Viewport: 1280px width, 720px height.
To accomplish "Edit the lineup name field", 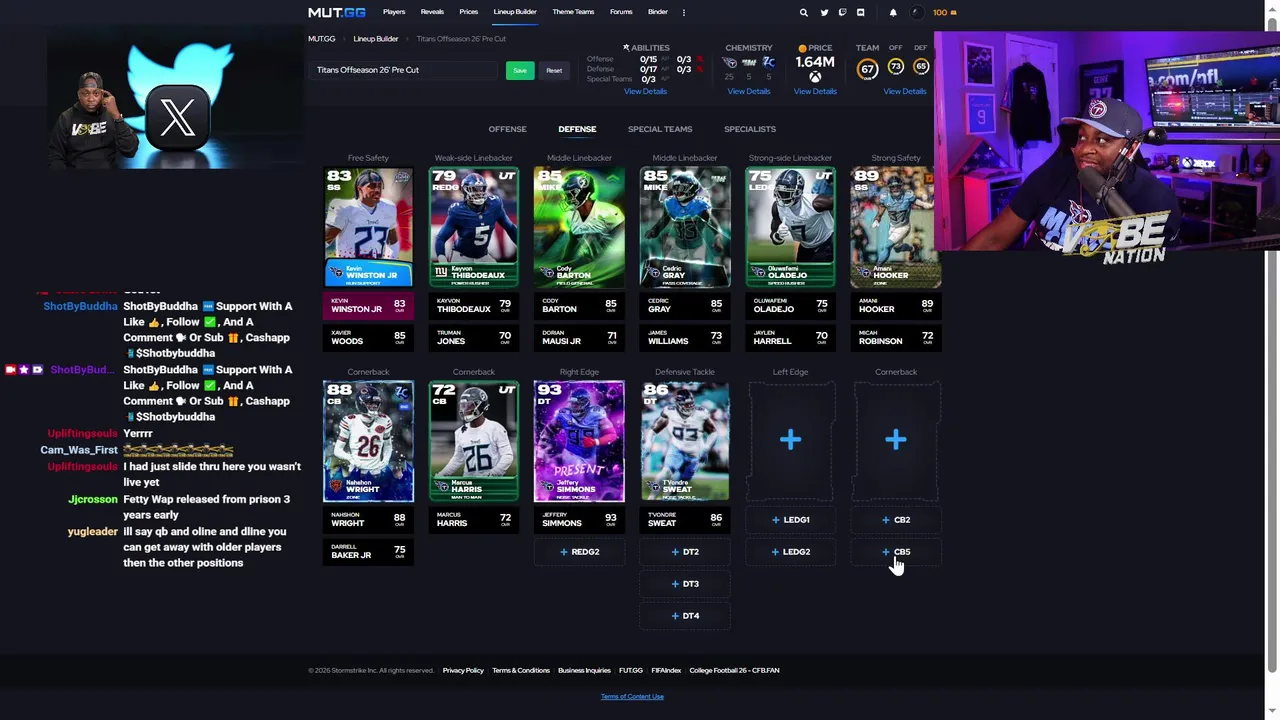I will pos(403,70).
